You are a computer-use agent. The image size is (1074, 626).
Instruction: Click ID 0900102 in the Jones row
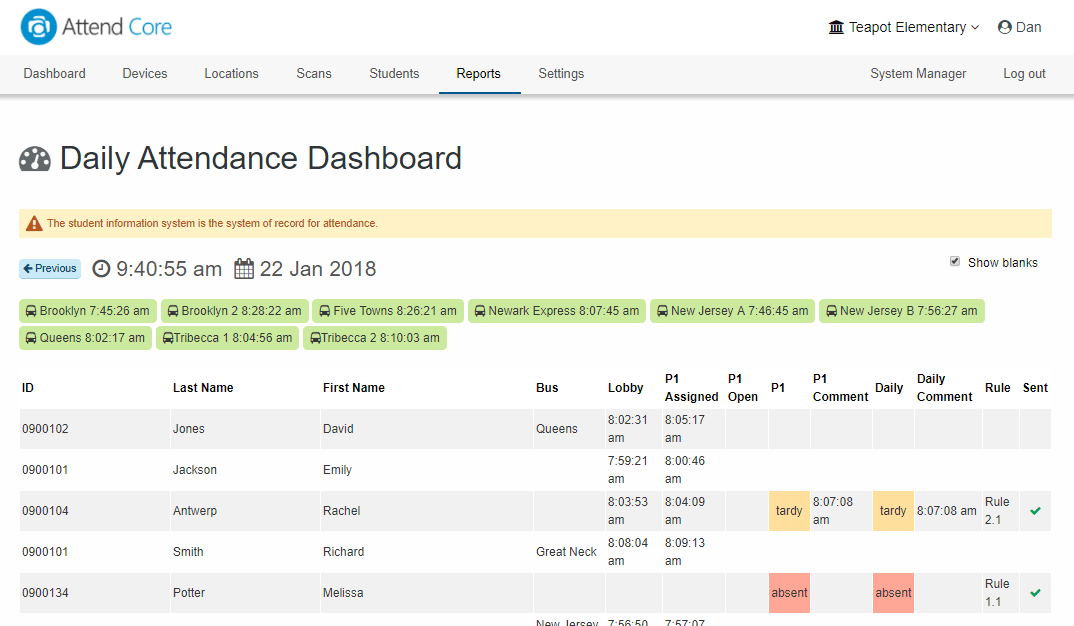[45, 429]
